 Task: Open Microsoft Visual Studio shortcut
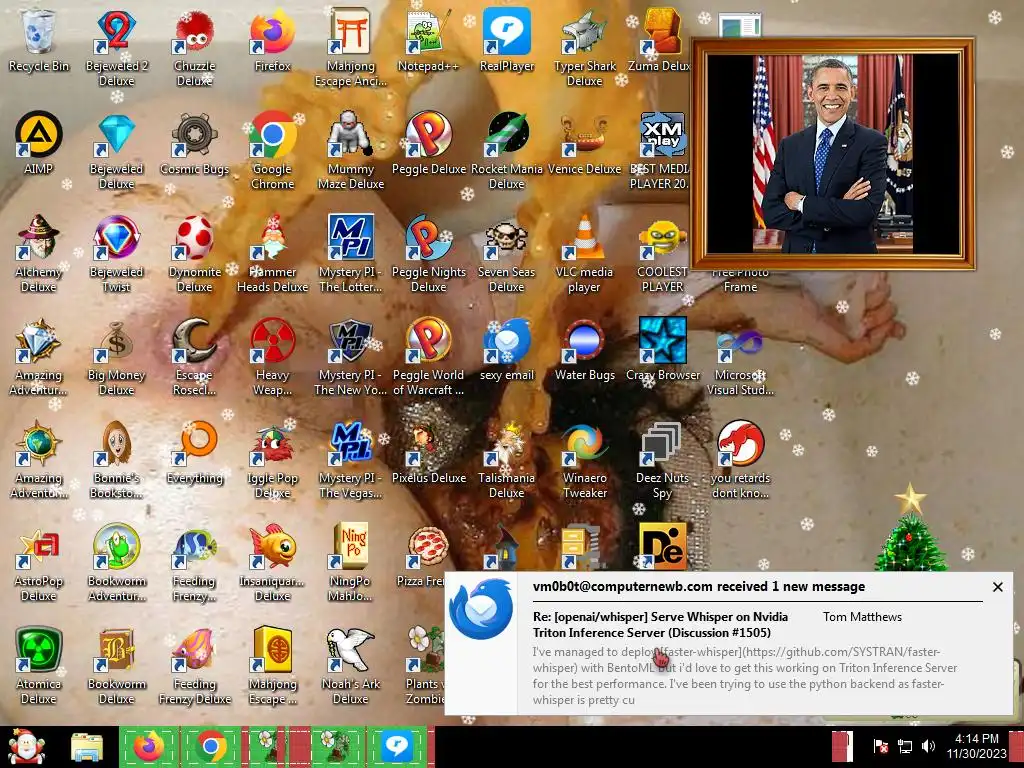740,357
